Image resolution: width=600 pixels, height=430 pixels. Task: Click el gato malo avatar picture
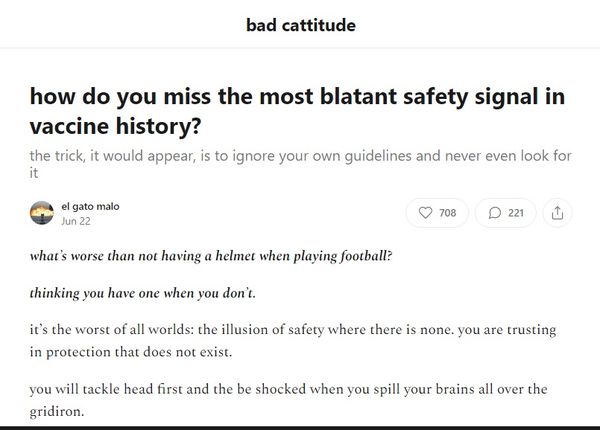point(42,213)
